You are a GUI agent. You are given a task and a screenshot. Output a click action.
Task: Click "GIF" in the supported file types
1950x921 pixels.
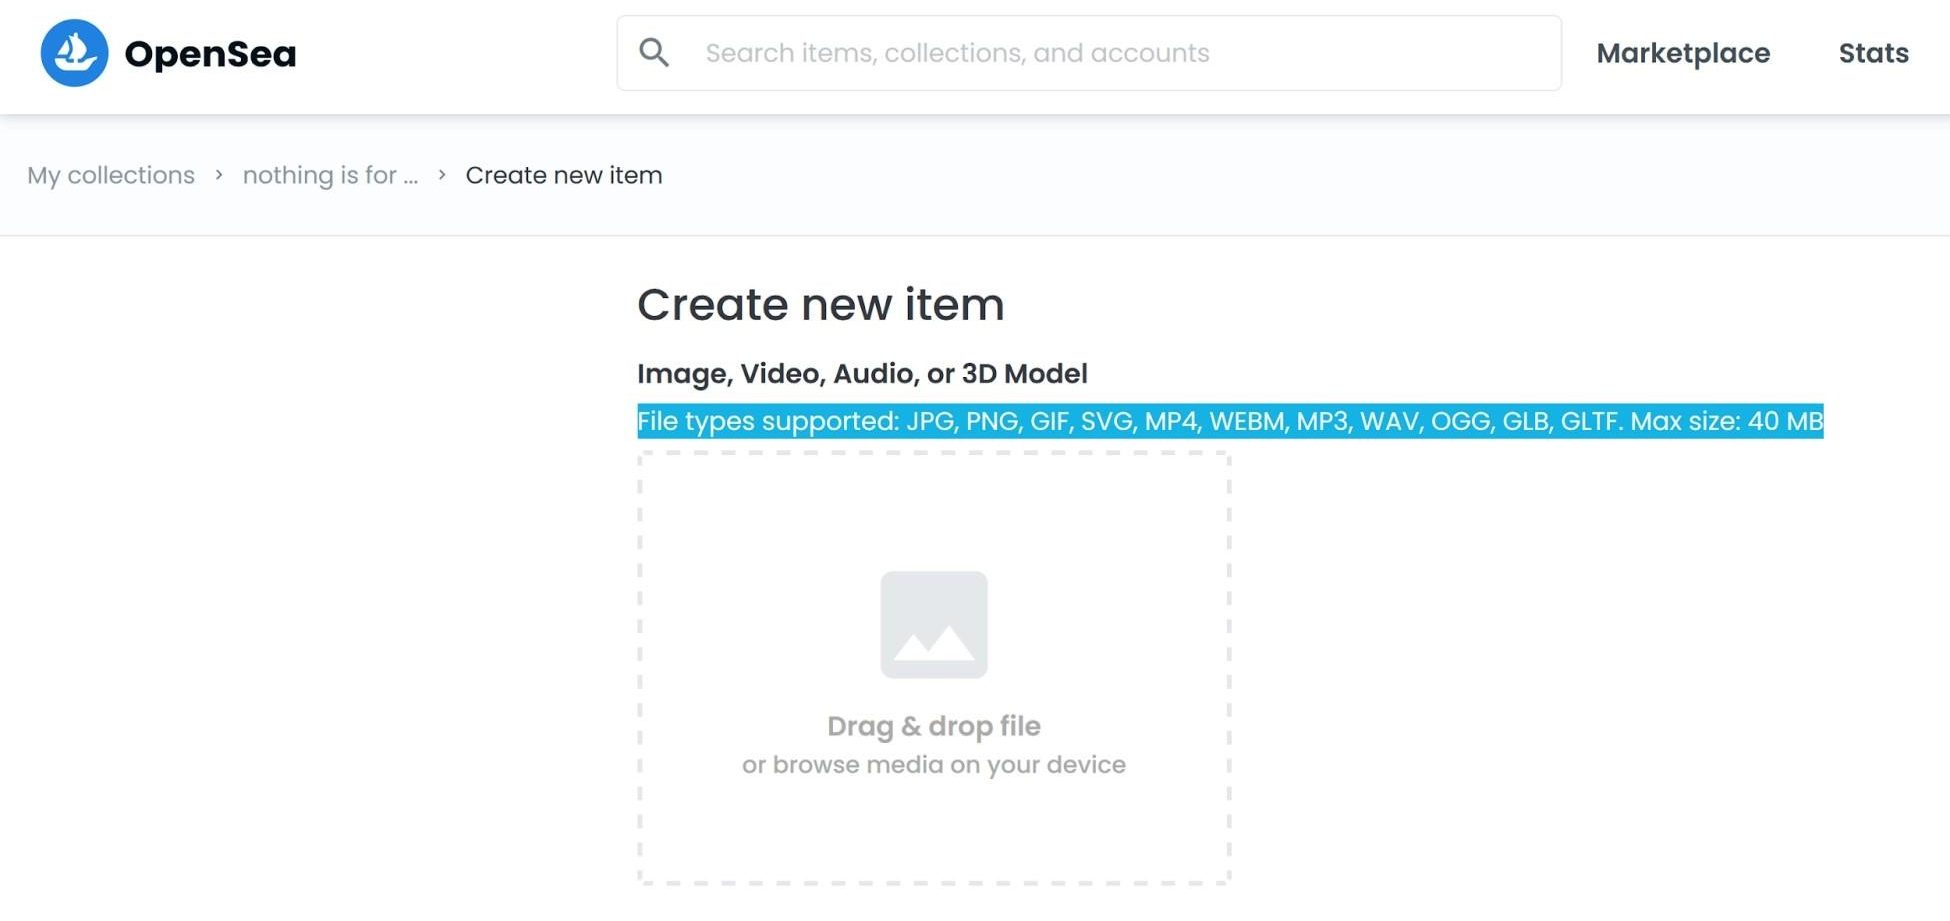click(1049, 421)
